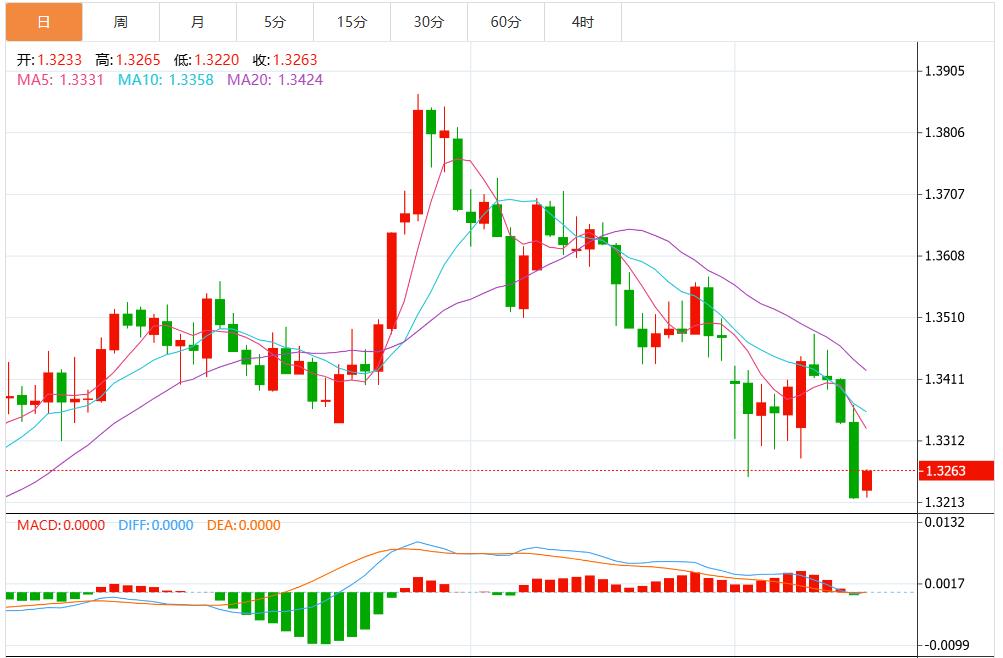The height and width of the screenshot is (658, 1003).
Task: Open the 5分 timeframe tab
Action: click(274, 22)
